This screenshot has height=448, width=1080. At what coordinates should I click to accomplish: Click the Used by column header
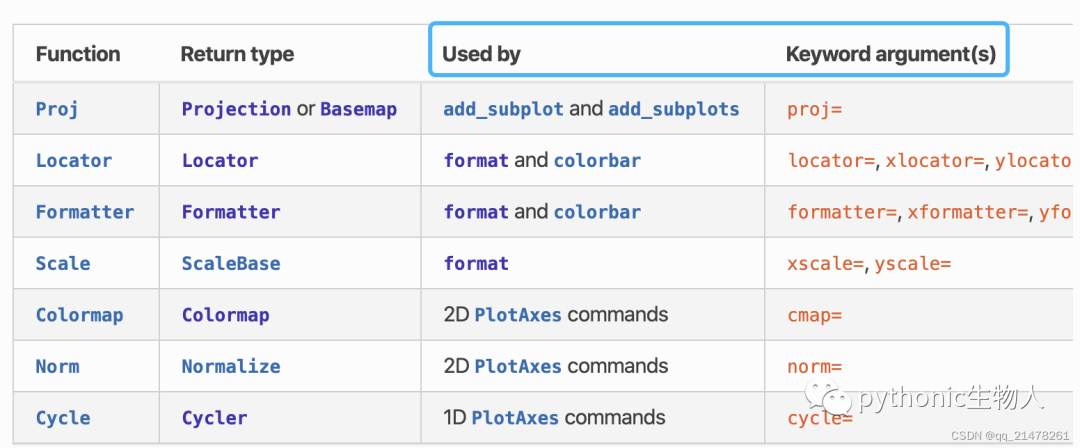click(x=481, y=54)
